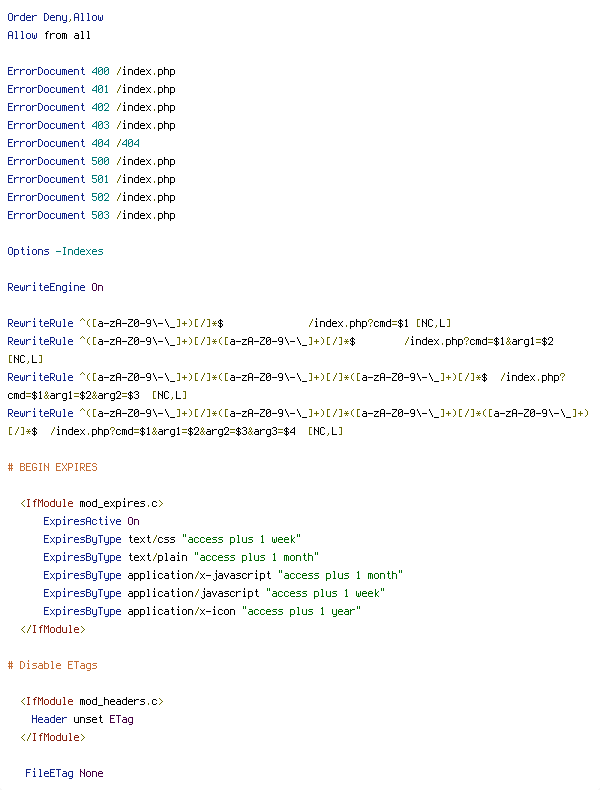Click the '<IfModule mod_headers.c>' opening tag
Viewport: 600px width, 790px height.
pyautogui.click(x=92, y=701)
